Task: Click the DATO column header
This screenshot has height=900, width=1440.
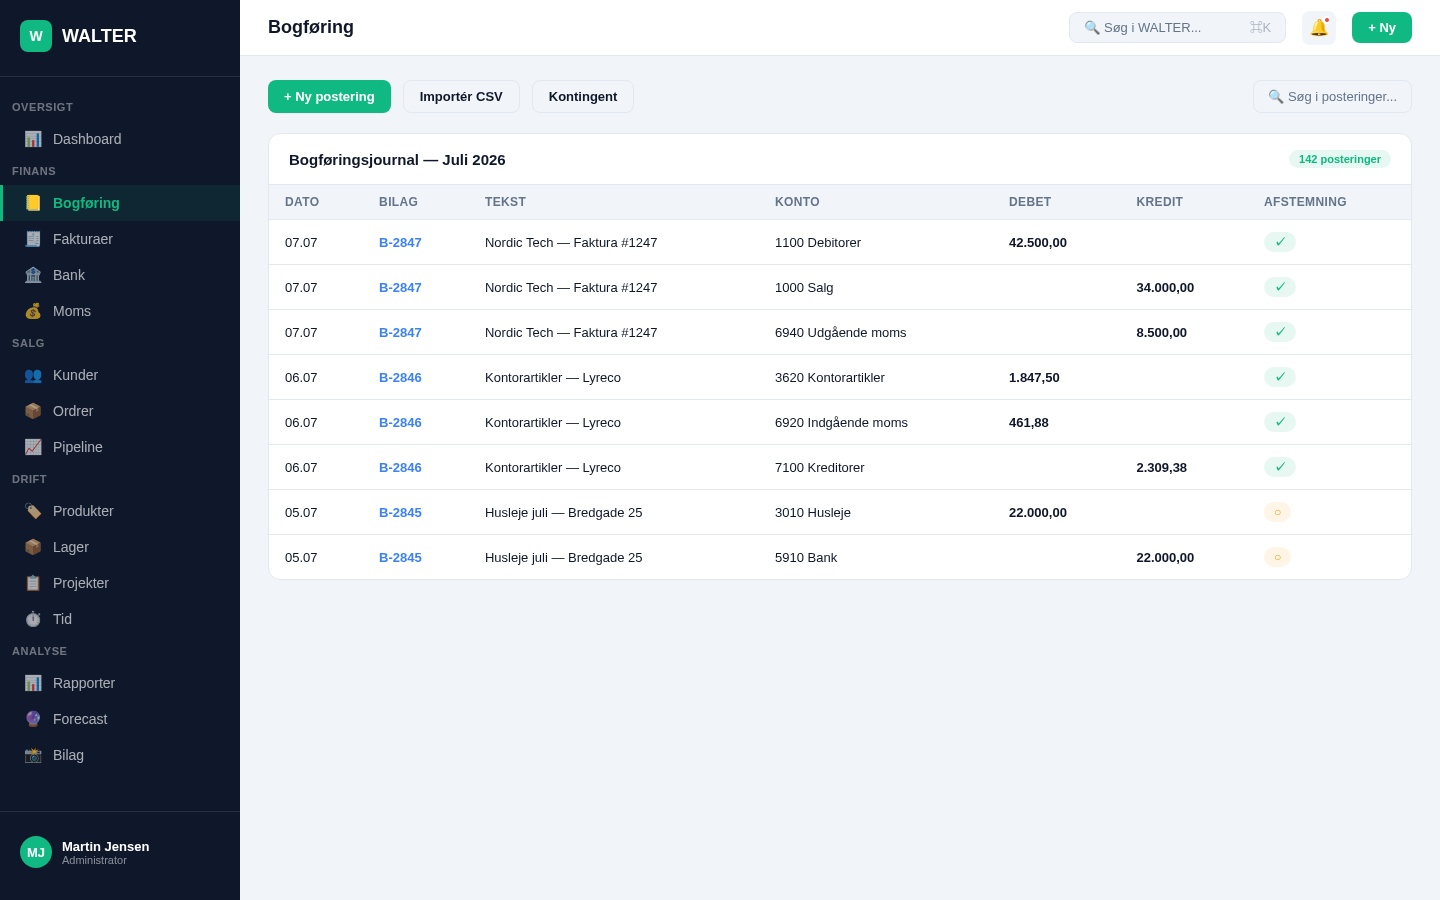Action: tap(302, 202)
